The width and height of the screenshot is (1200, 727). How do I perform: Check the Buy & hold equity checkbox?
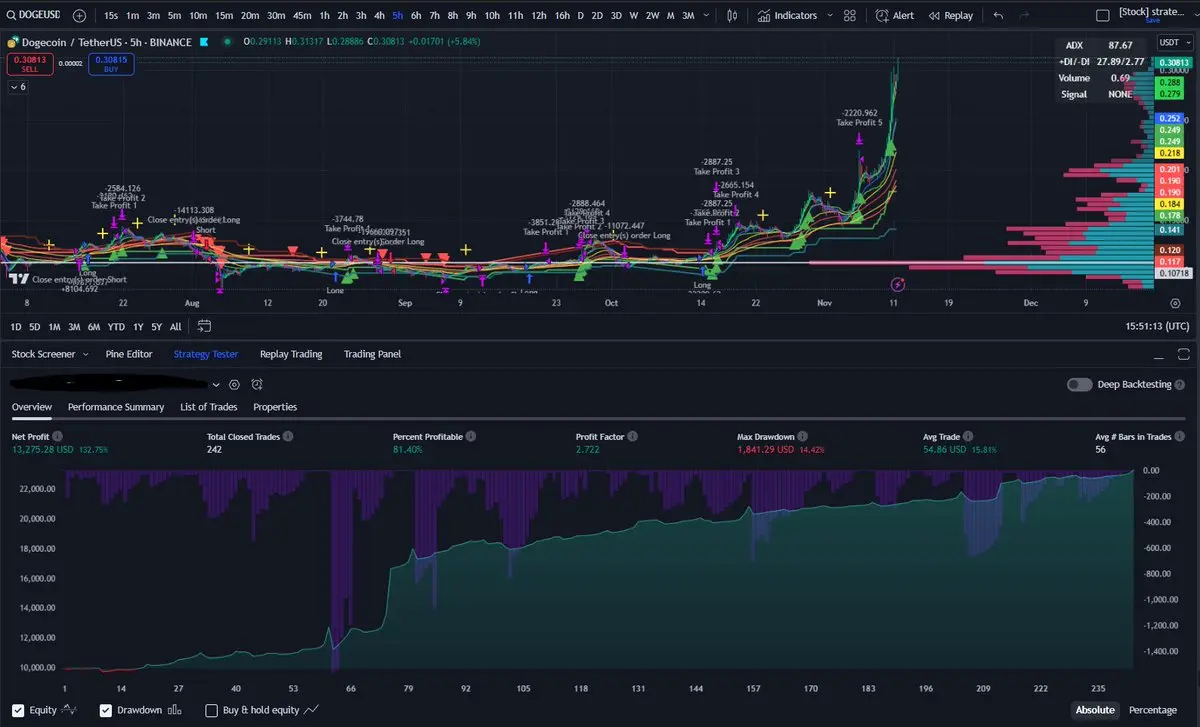coord(211,710)
